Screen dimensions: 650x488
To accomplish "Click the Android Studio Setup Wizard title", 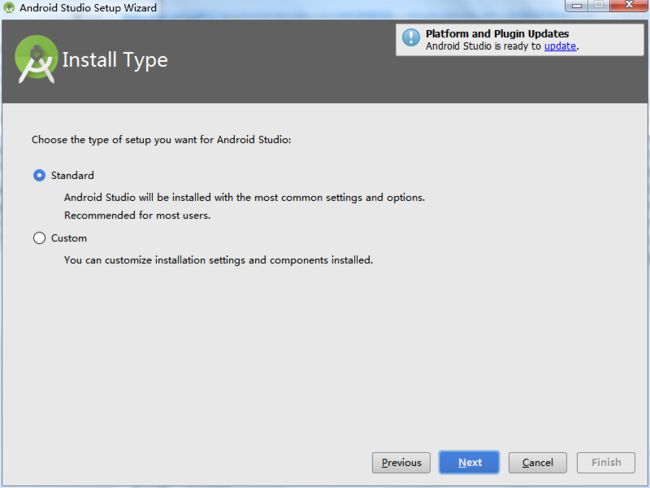I will (x=88, y=7).
